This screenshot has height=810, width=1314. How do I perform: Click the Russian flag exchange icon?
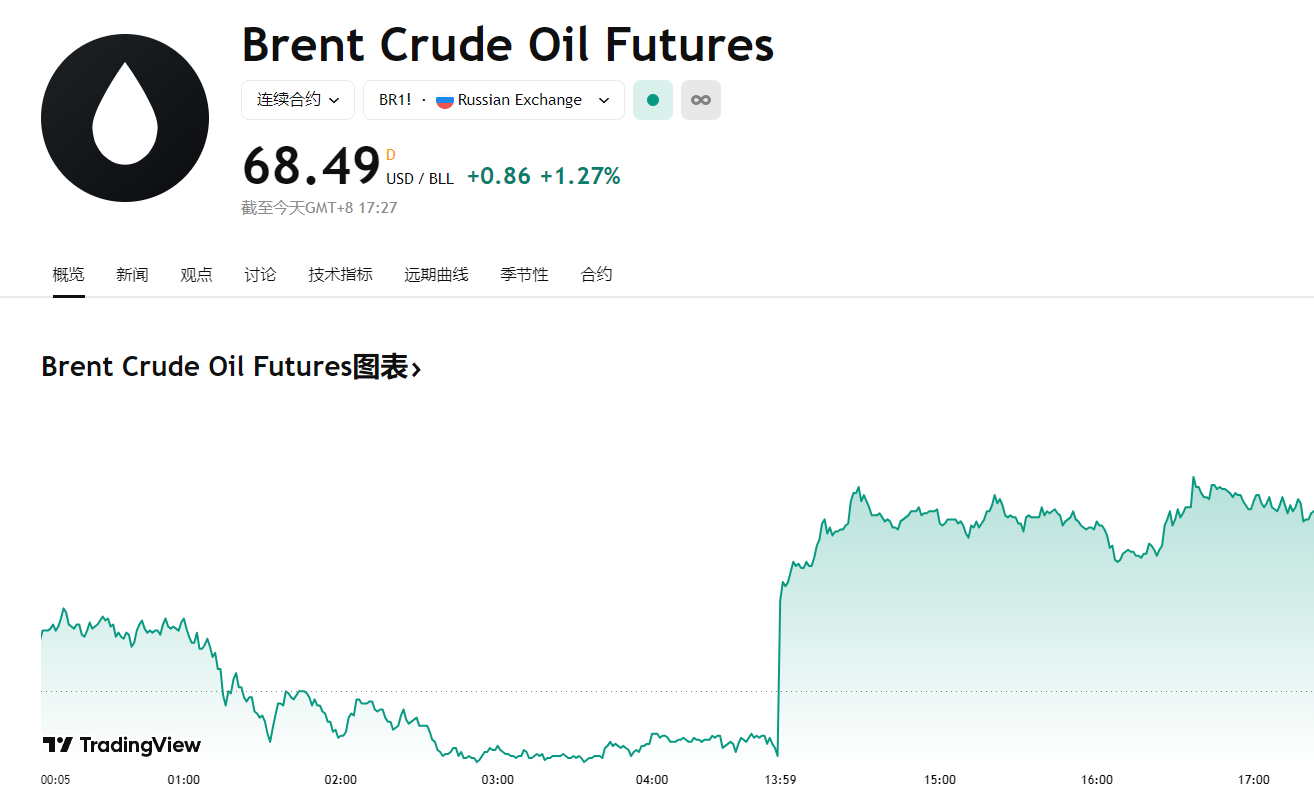pyautogui.click(x=445, y=100)
